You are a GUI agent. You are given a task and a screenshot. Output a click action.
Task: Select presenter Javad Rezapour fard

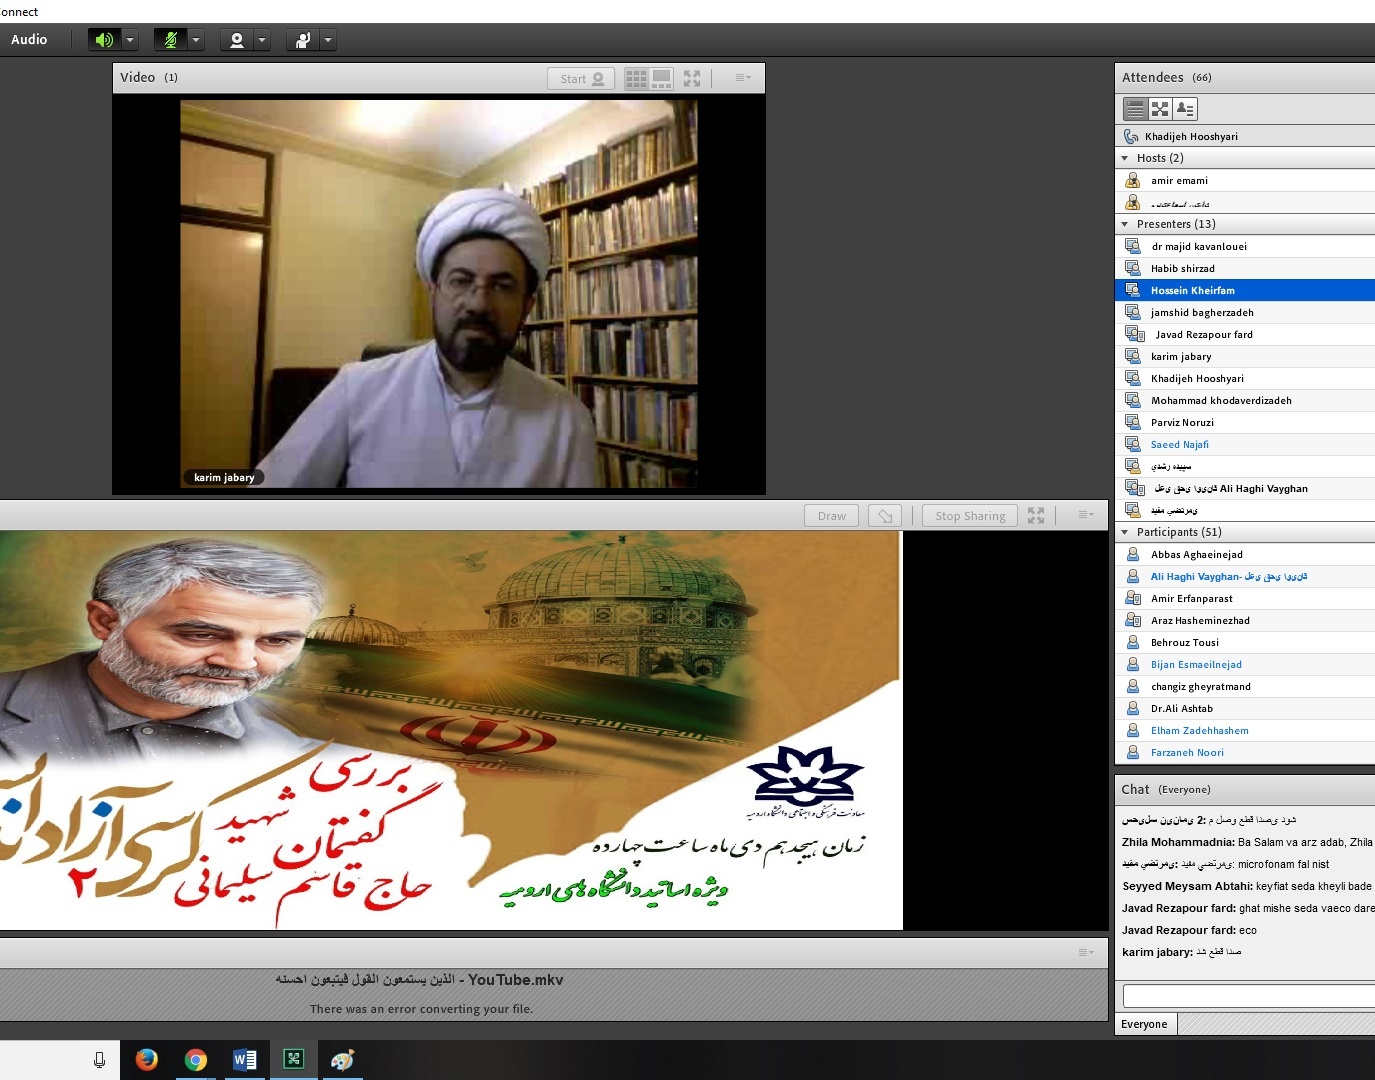point(1245,335)
